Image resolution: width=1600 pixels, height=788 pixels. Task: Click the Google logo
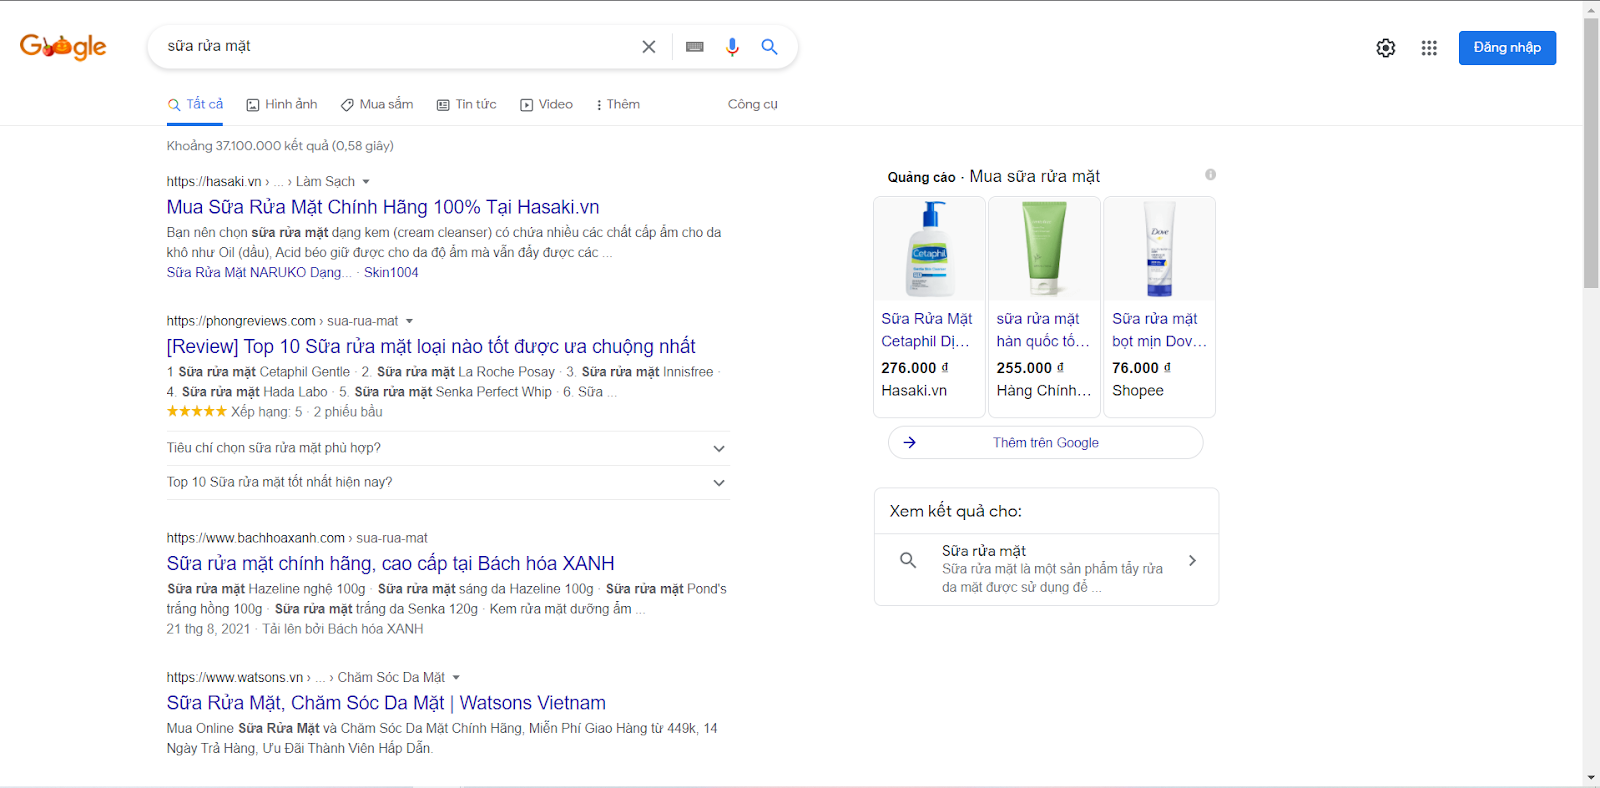coord(63,46)
